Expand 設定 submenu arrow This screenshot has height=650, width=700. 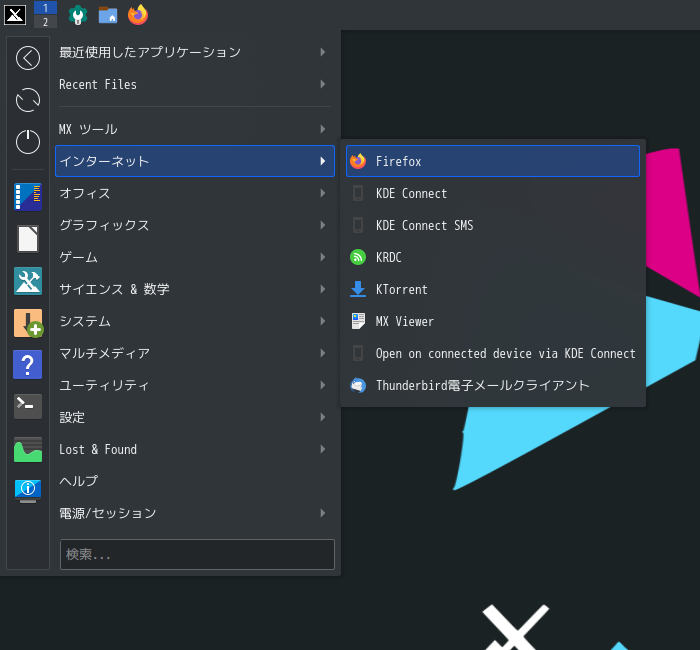tap(323, 417)
